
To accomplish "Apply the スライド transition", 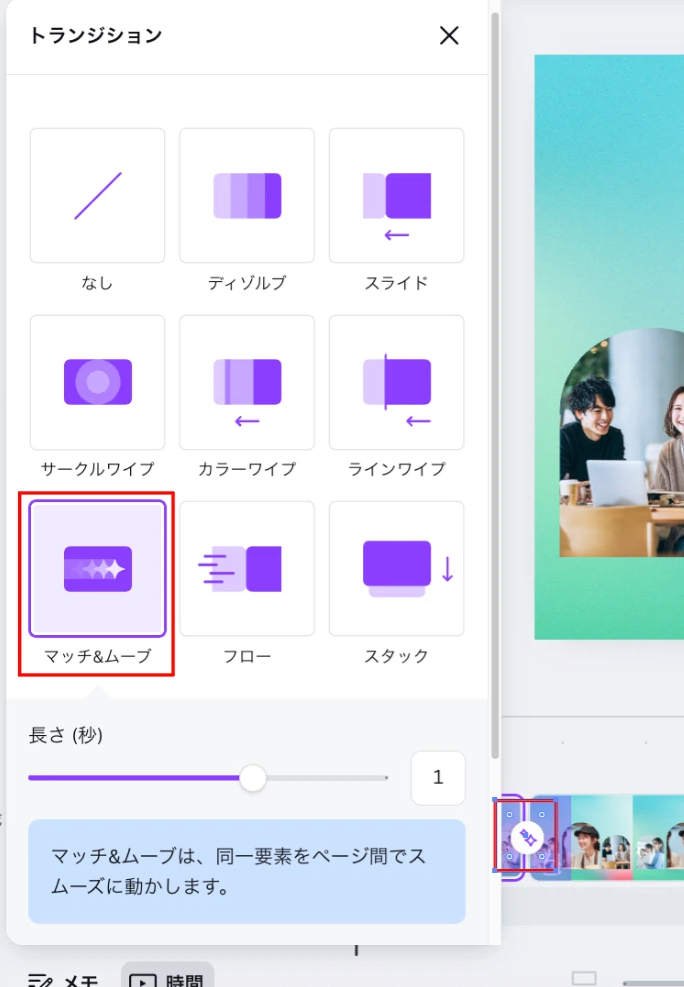I will pos(396,196).
